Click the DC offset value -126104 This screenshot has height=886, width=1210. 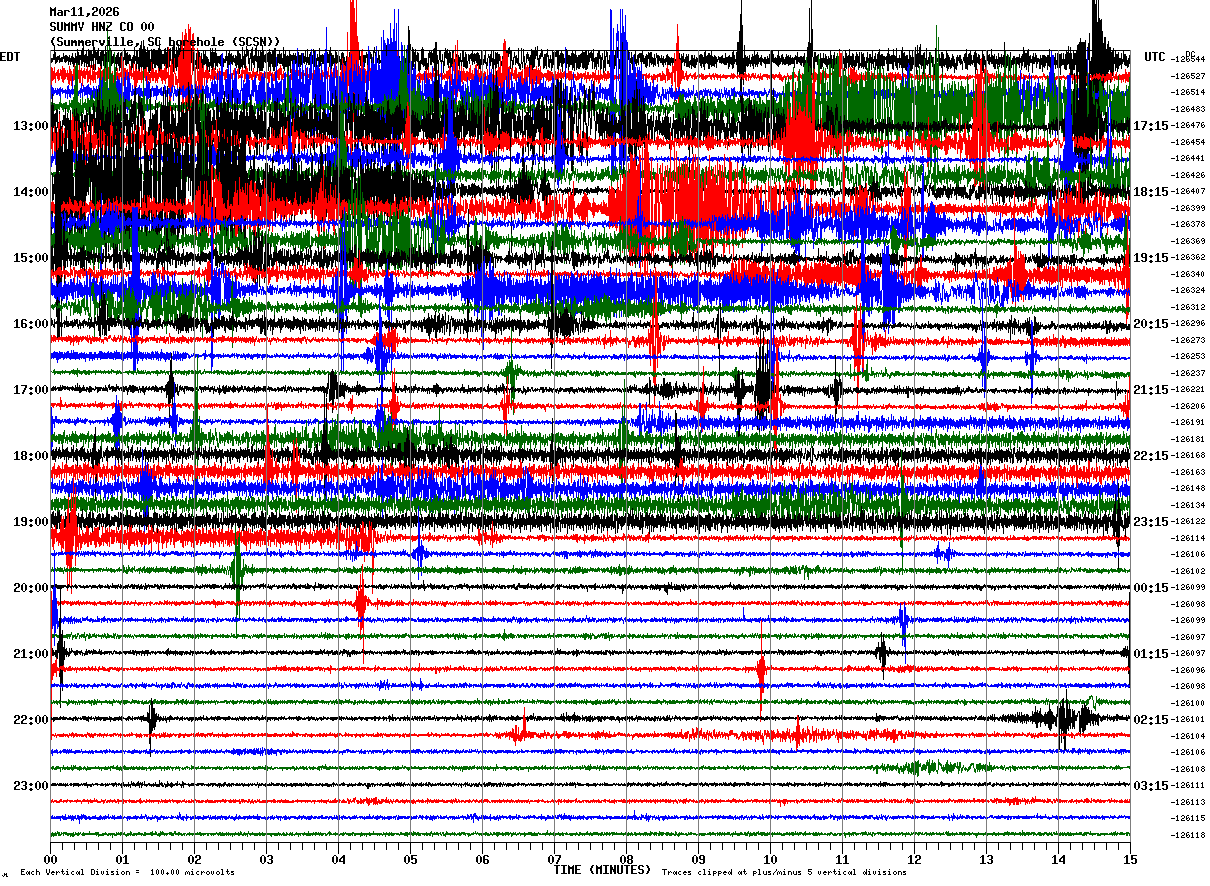[1188, 736]
